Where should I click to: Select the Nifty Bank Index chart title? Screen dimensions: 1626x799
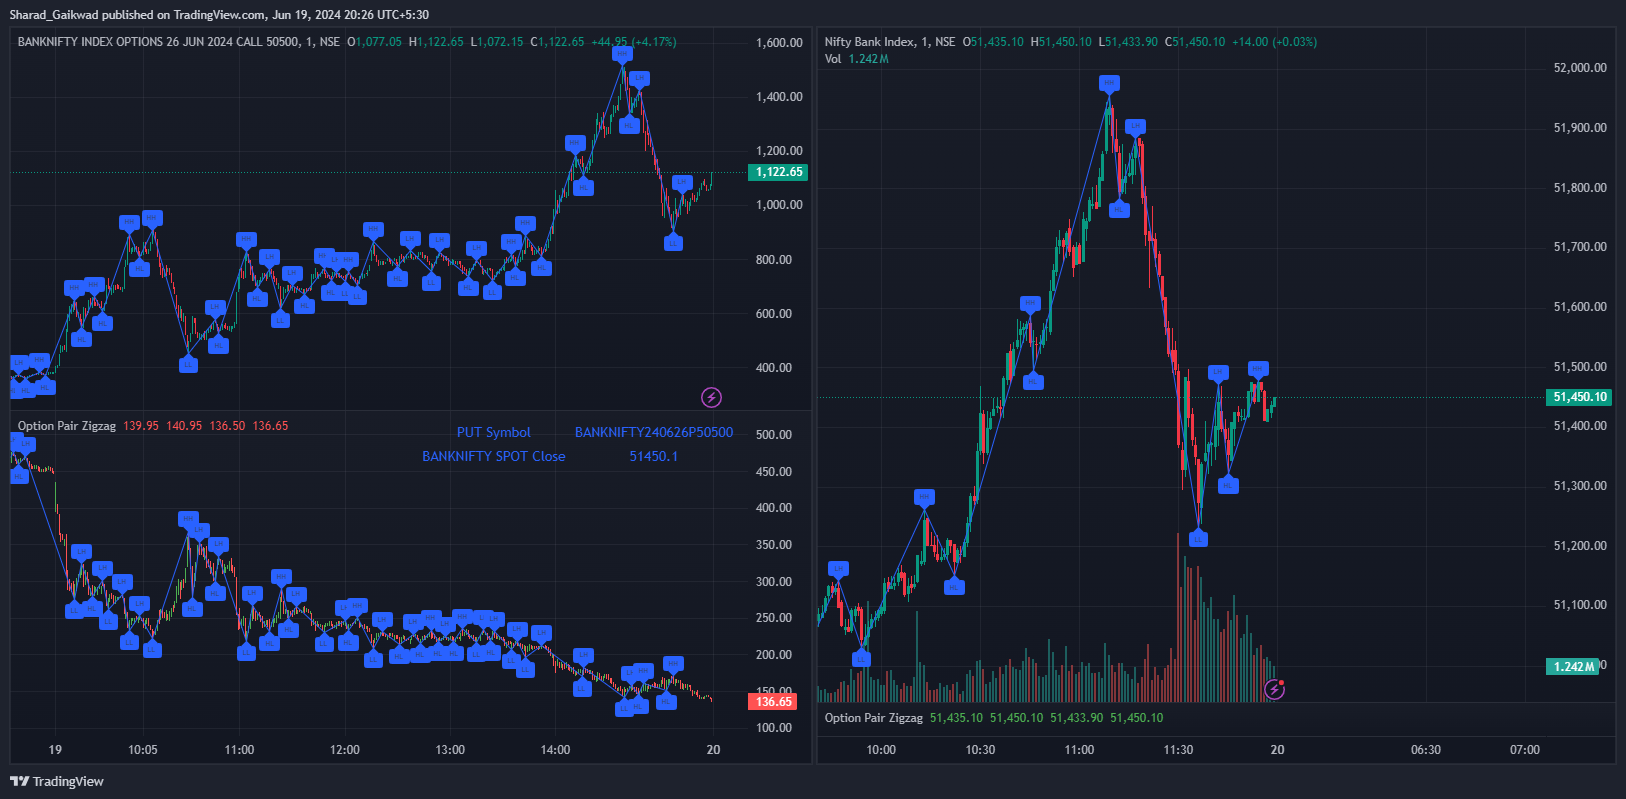[x=890, y=42]
